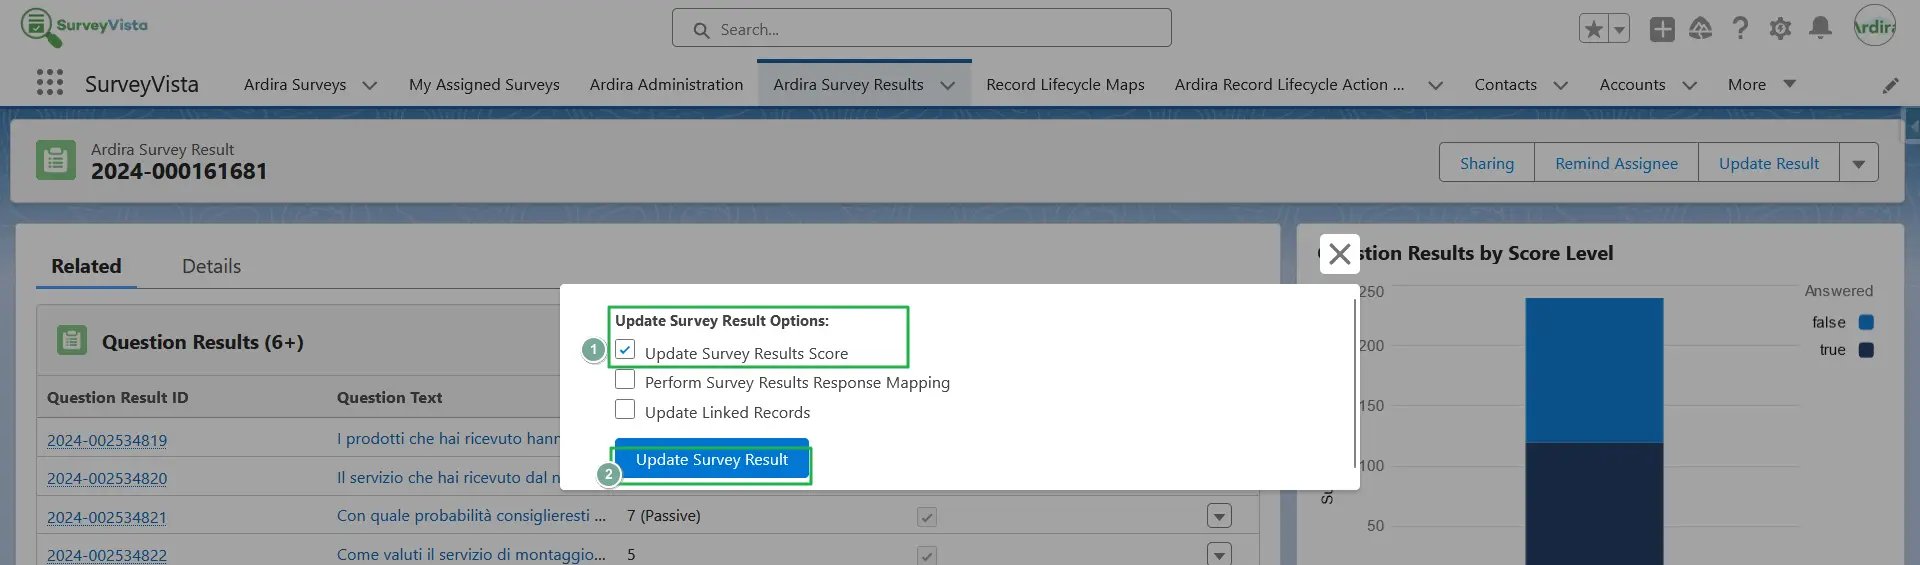Click the Question Result ID column header
The width and height of the screenshot is (1920, 565).
(117, 397)
